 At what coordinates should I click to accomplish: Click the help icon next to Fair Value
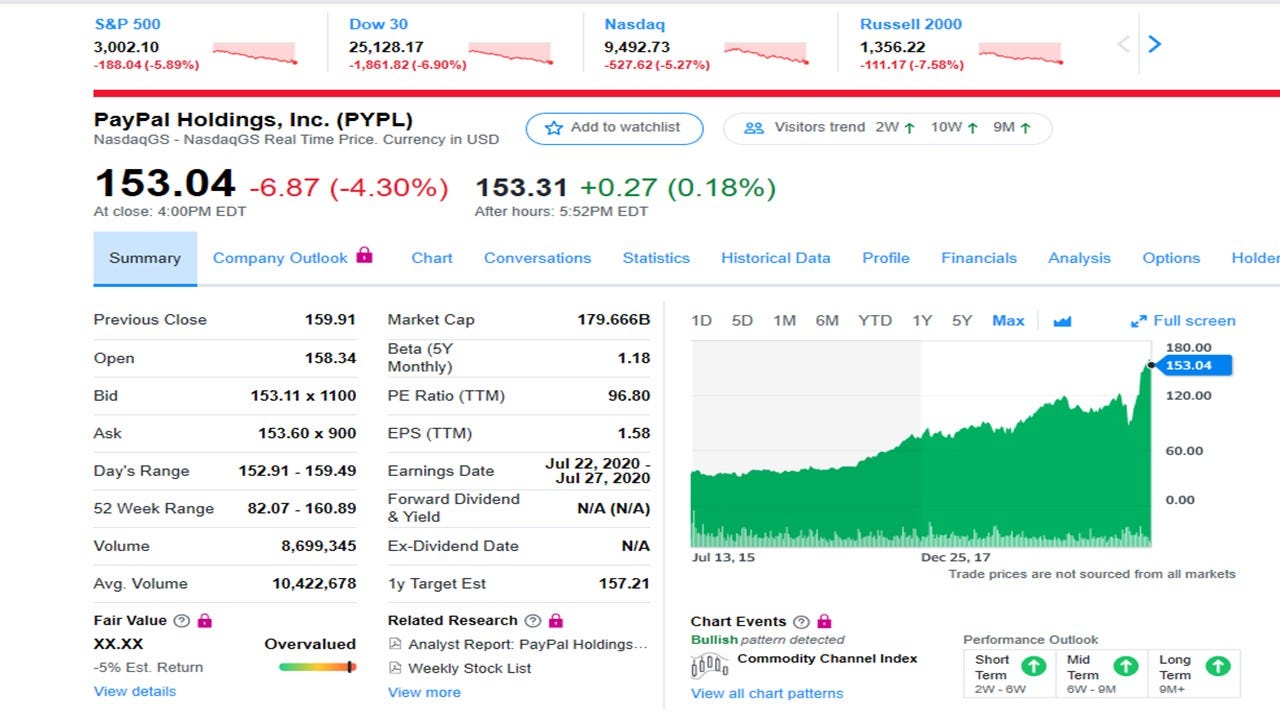[181, 620]
